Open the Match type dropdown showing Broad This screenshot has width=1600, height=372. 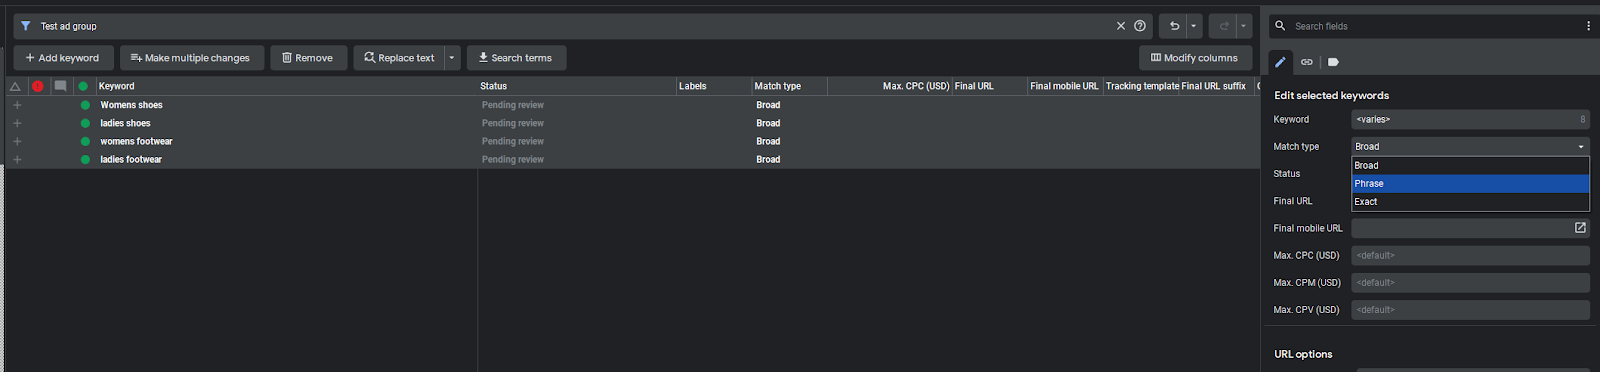click(x=1470, y=146)
